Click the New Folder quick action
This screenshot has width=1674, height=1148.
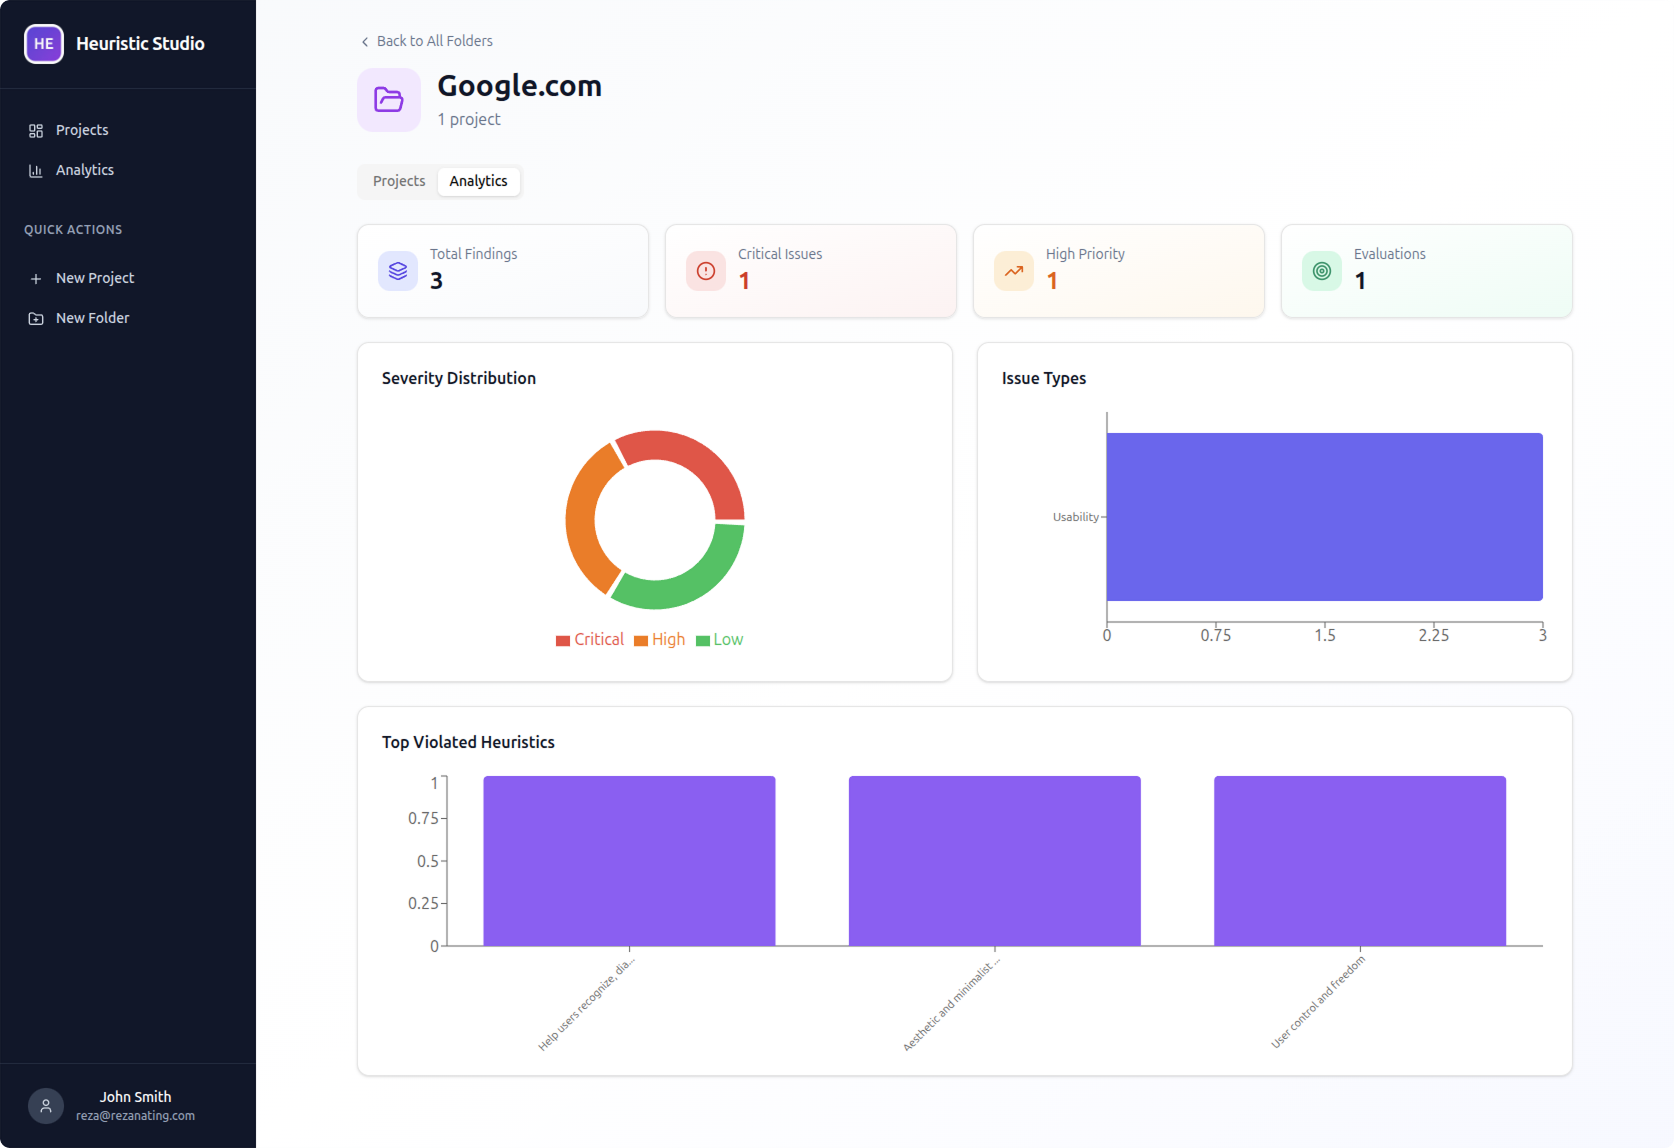[92, 318]
